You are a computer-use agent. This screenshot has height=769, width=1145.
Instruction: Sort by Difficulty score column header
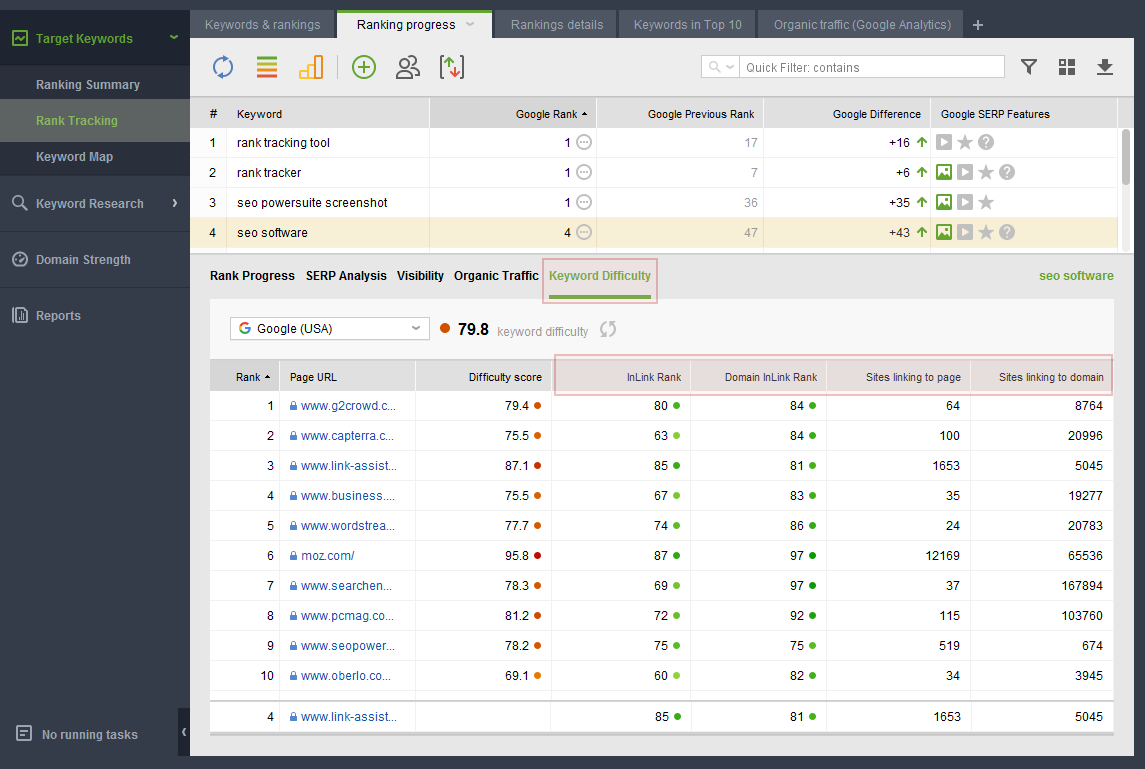coord(483,377)
